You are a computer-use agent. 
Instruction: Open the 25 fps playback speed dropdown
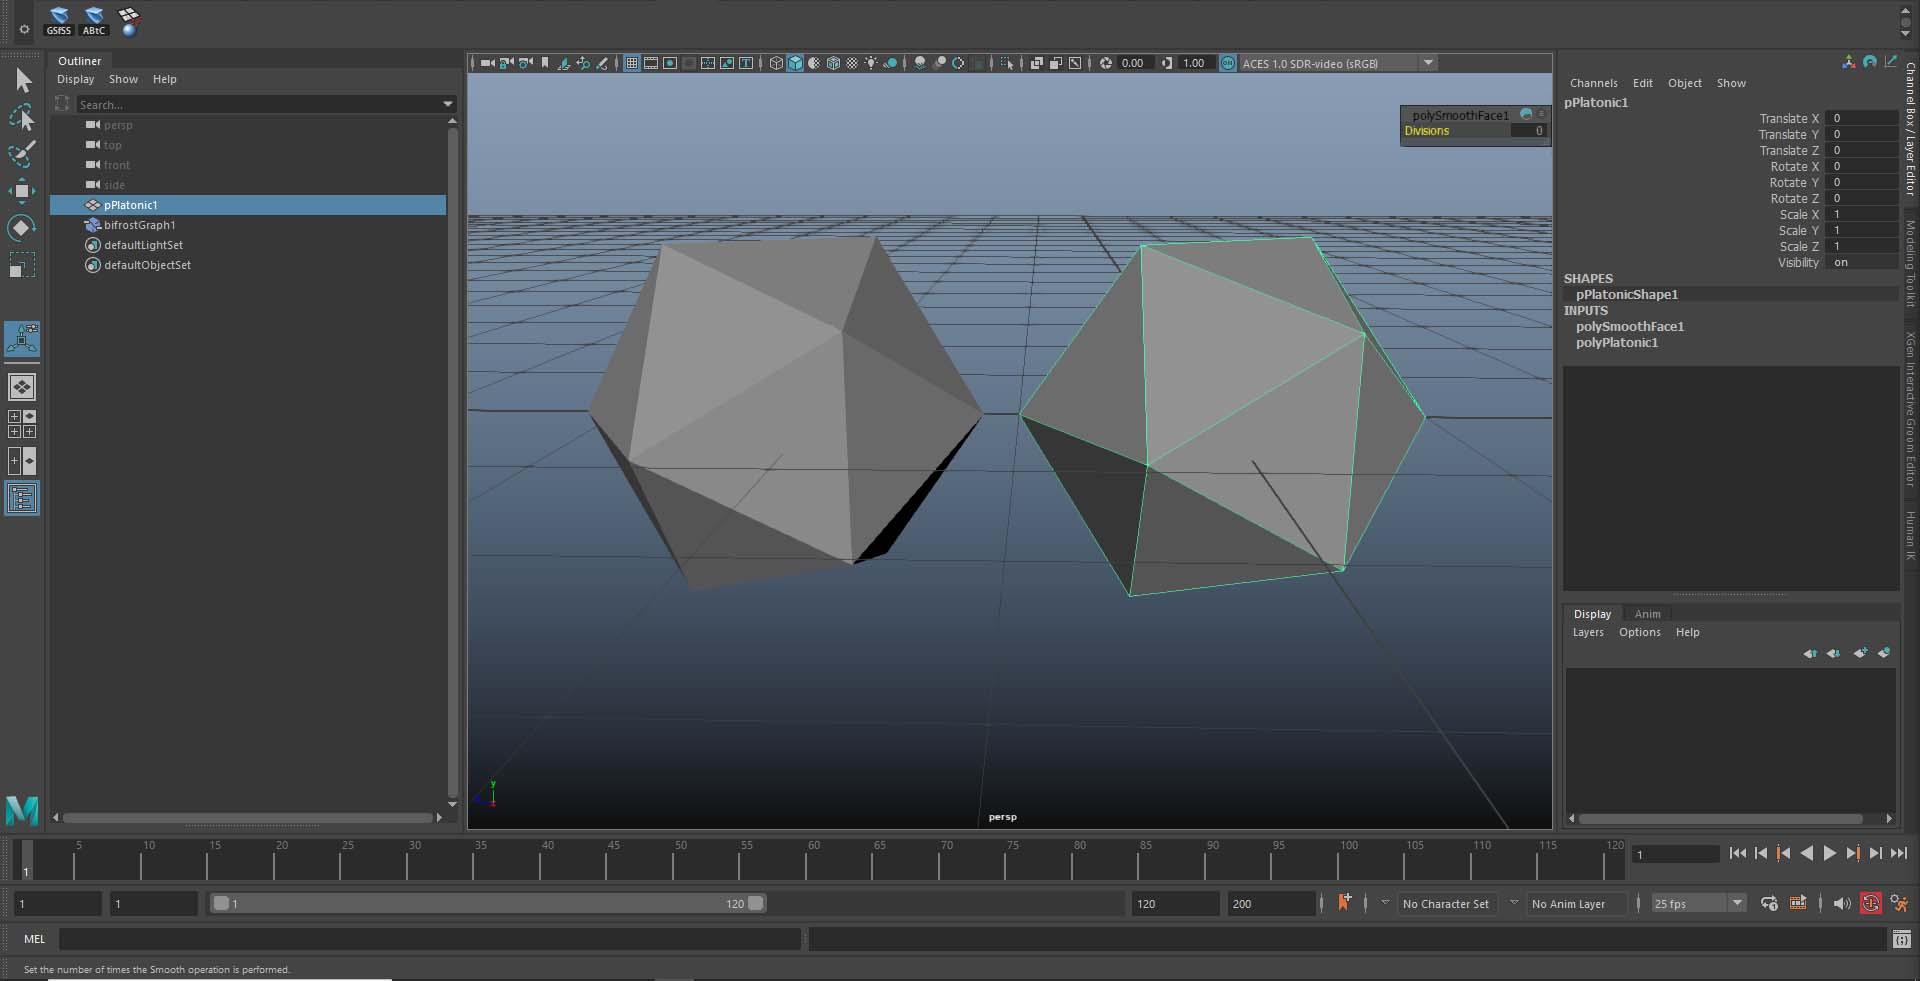pos(1736,904)
